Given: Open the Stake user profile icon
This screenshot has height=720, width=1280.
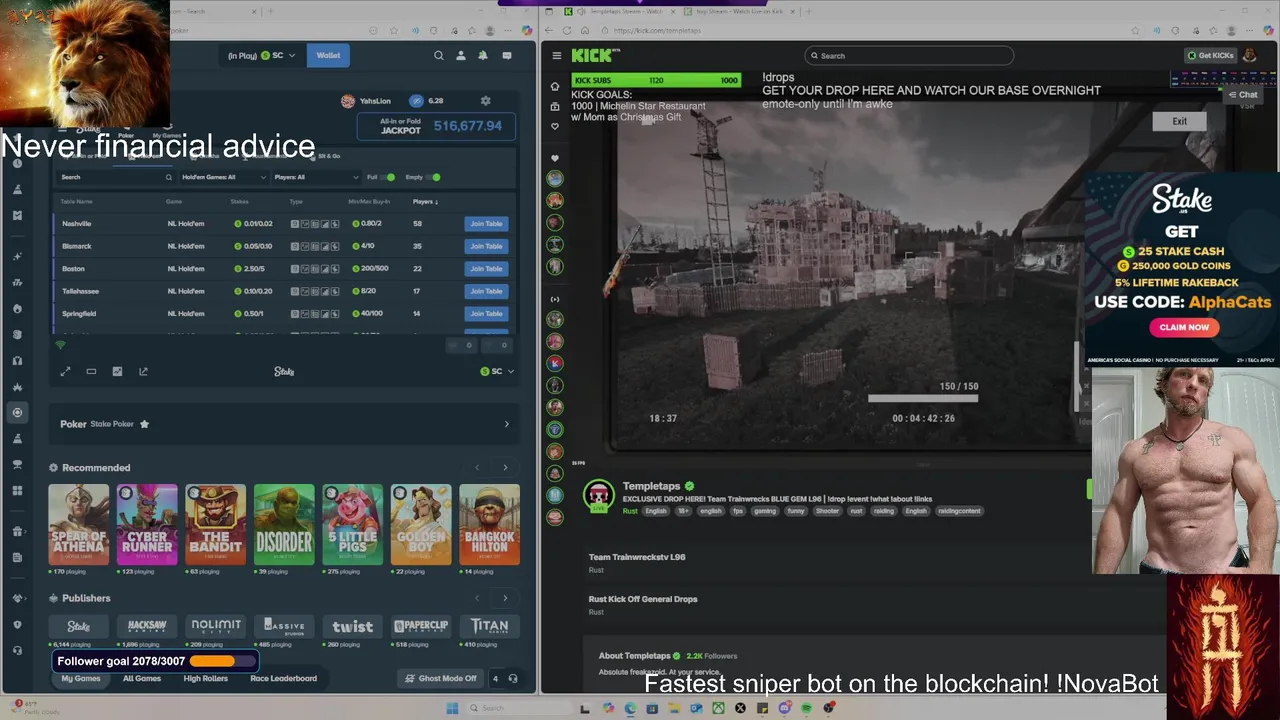Looking at the screenshot, I should tap(461, 56).
